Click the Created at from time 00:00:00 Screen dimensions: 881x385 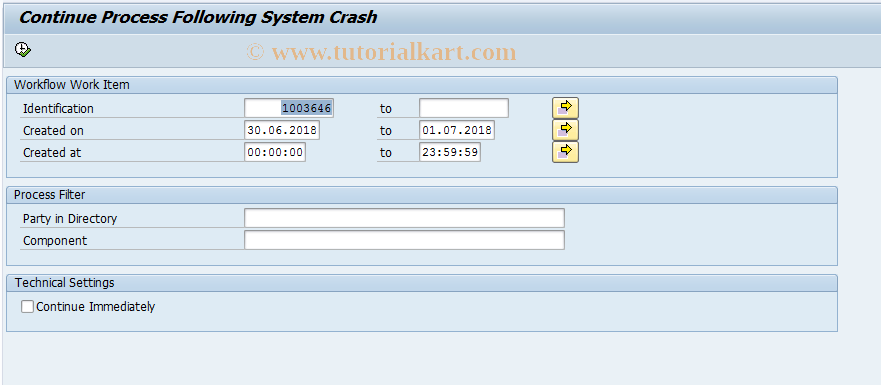click(275, 152)
